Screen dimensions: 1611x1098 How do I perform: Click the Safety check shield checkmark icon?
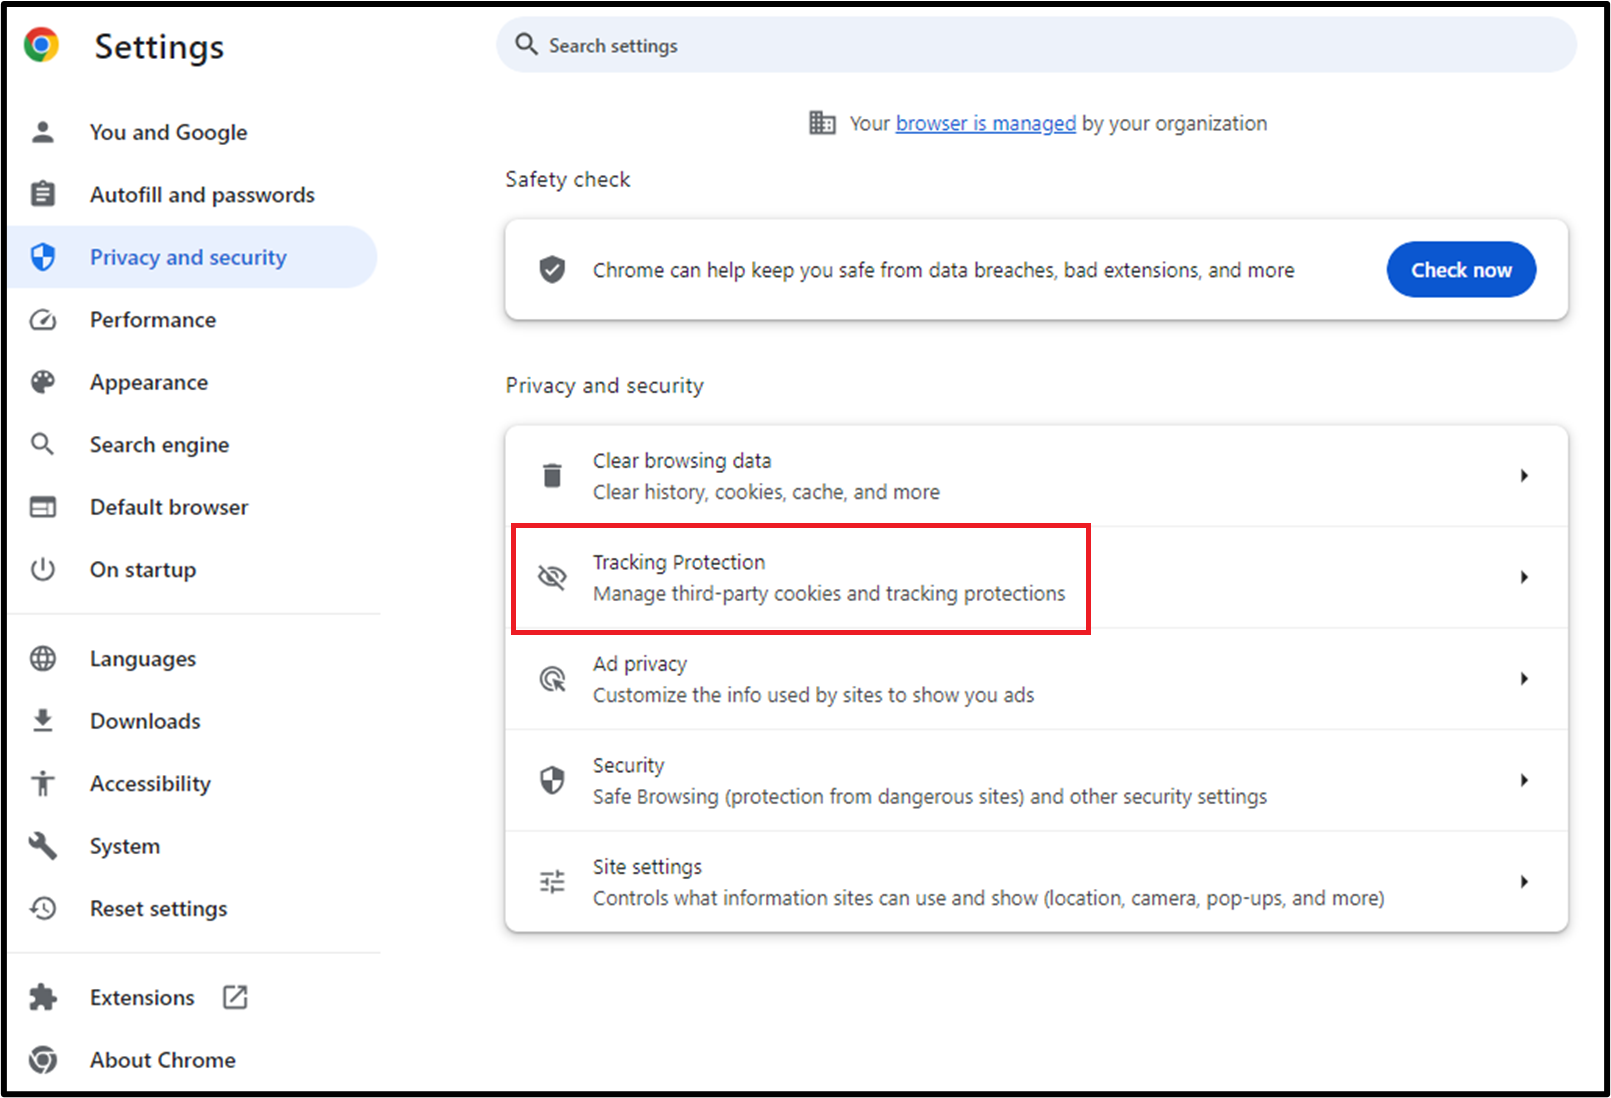pos(552,269)
